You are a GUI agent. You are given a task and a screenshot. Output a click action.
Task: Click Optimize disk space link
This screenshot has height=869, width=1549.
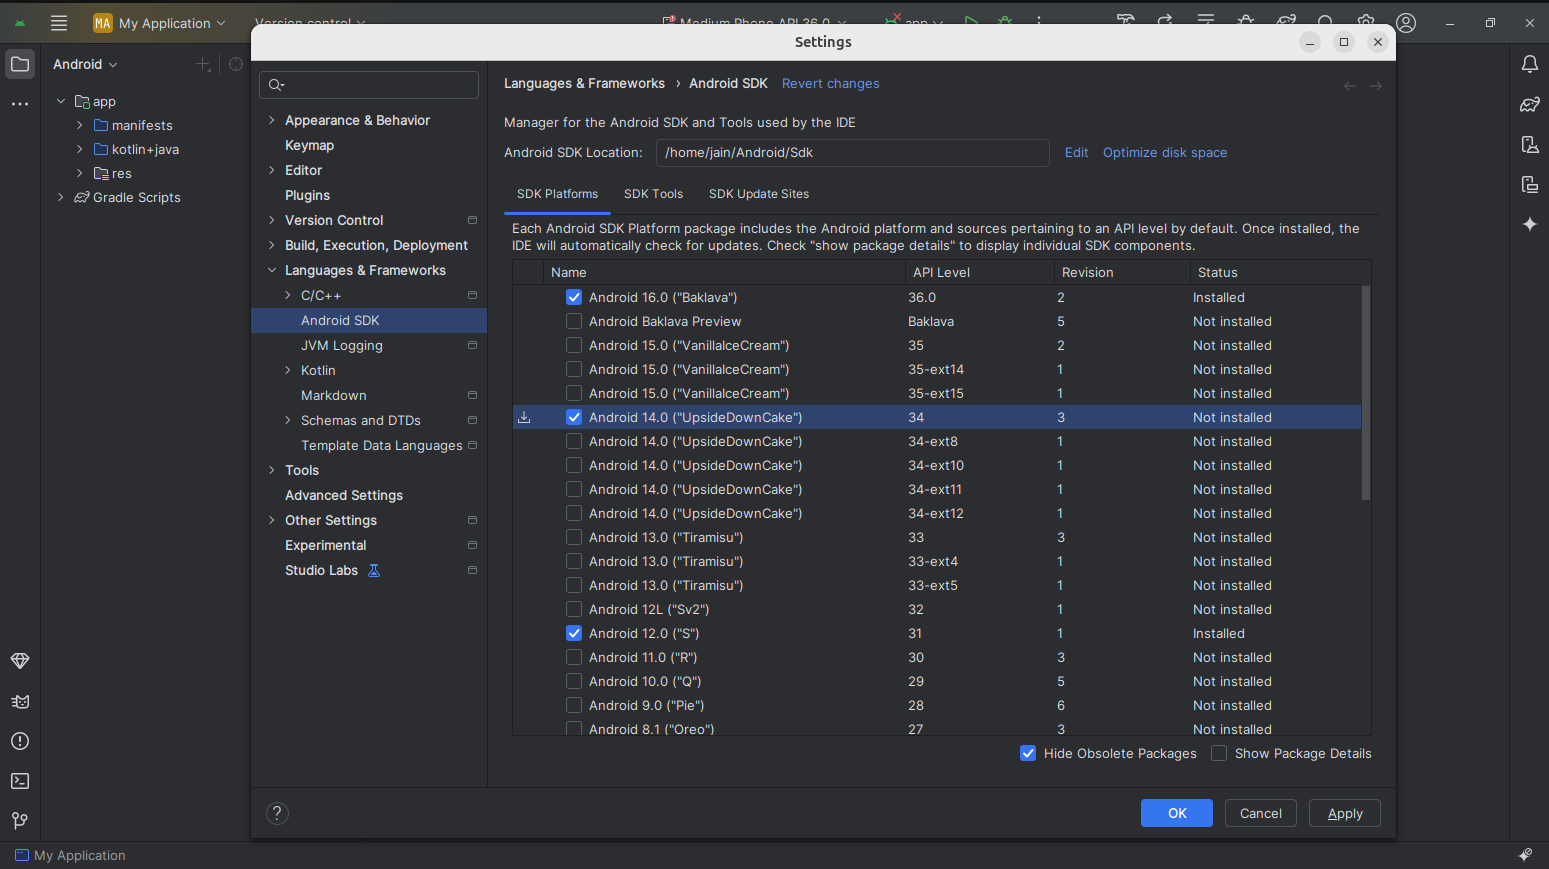(1165, 152)
